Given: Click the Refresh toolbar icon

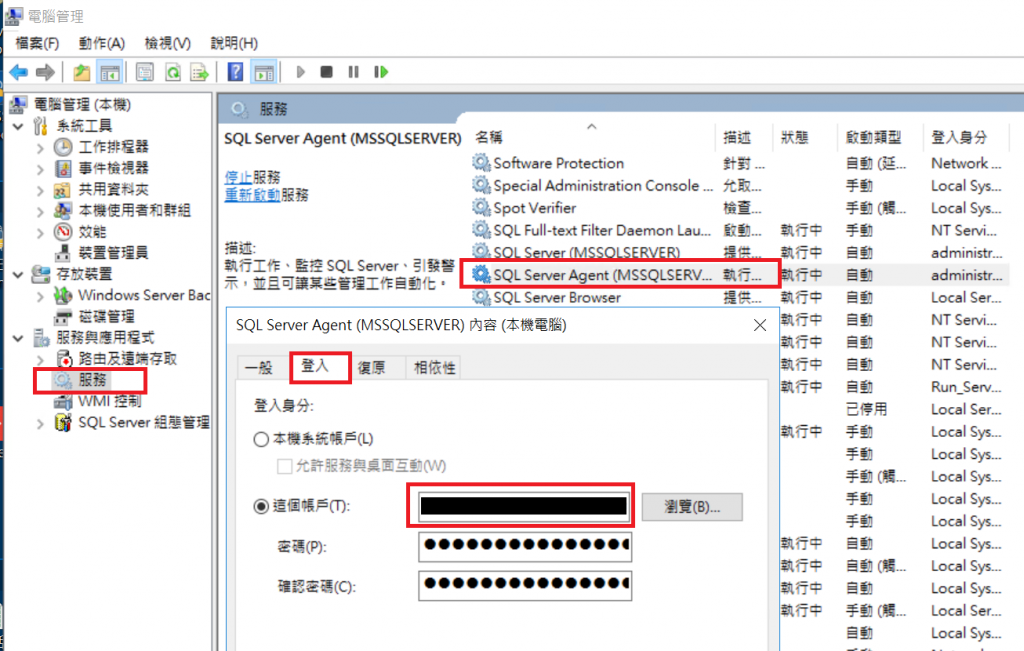Looking at the screenshot, I should (x=172, y=72).
